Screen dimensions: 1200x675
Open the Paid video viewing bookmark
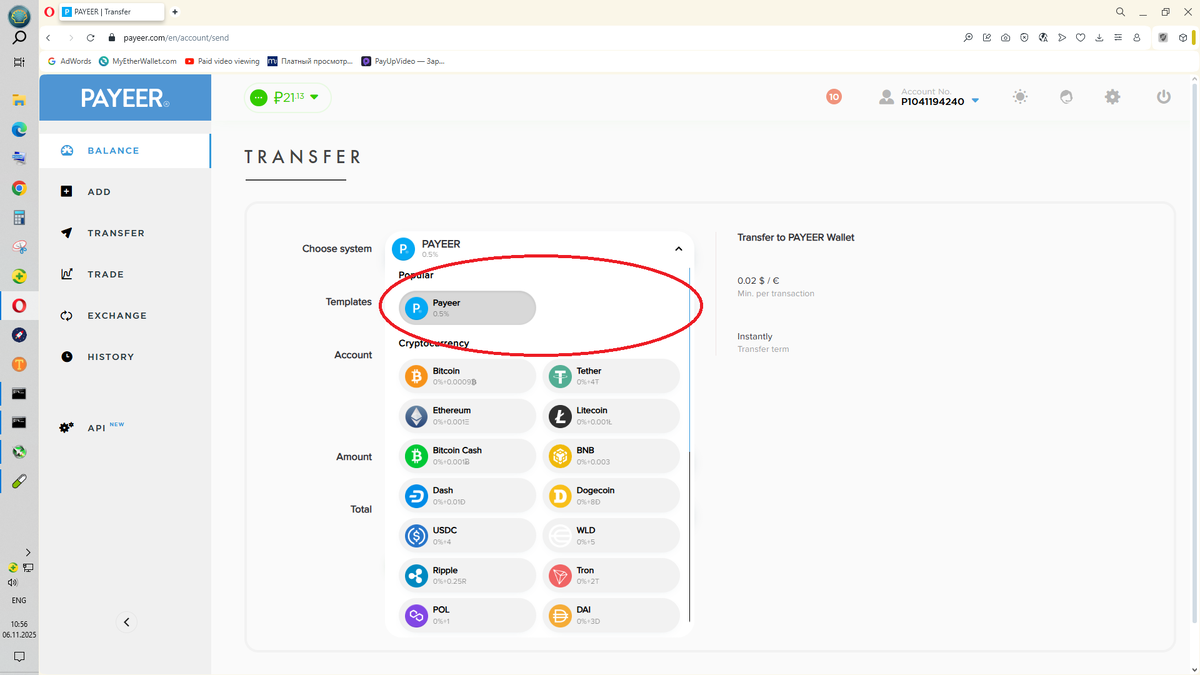pos(222,61)
